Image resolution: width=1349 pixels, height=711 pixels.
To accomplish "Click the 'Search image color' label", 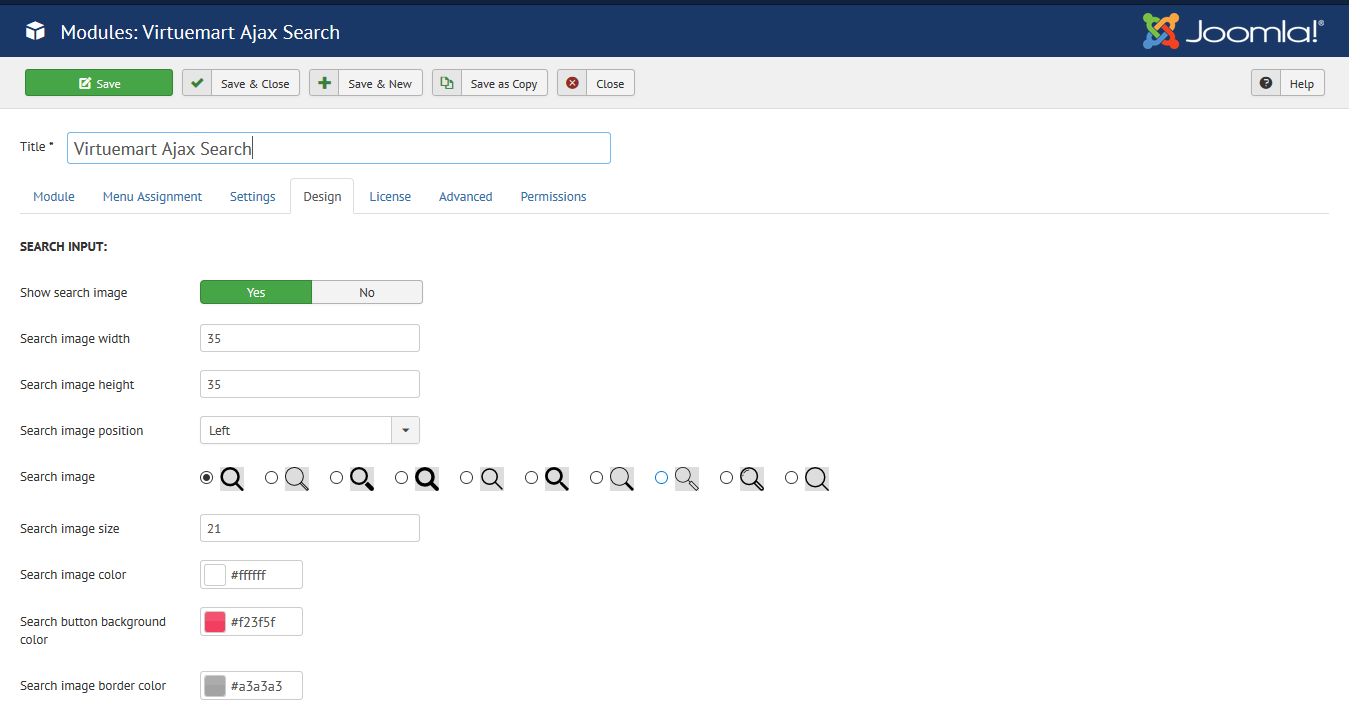I will tap(73, 575).
